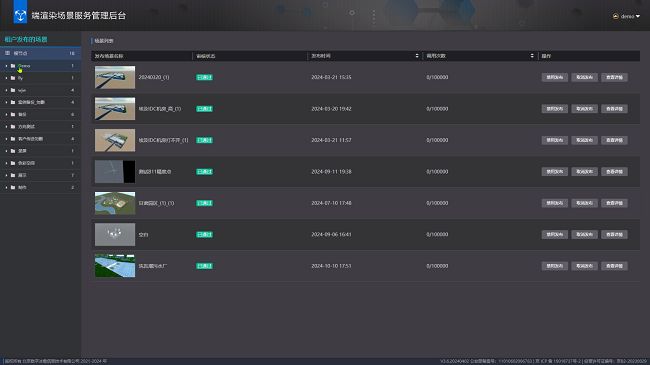
Task: Click the 根节点 root node grid icon
Action: (x=7, y=53)
